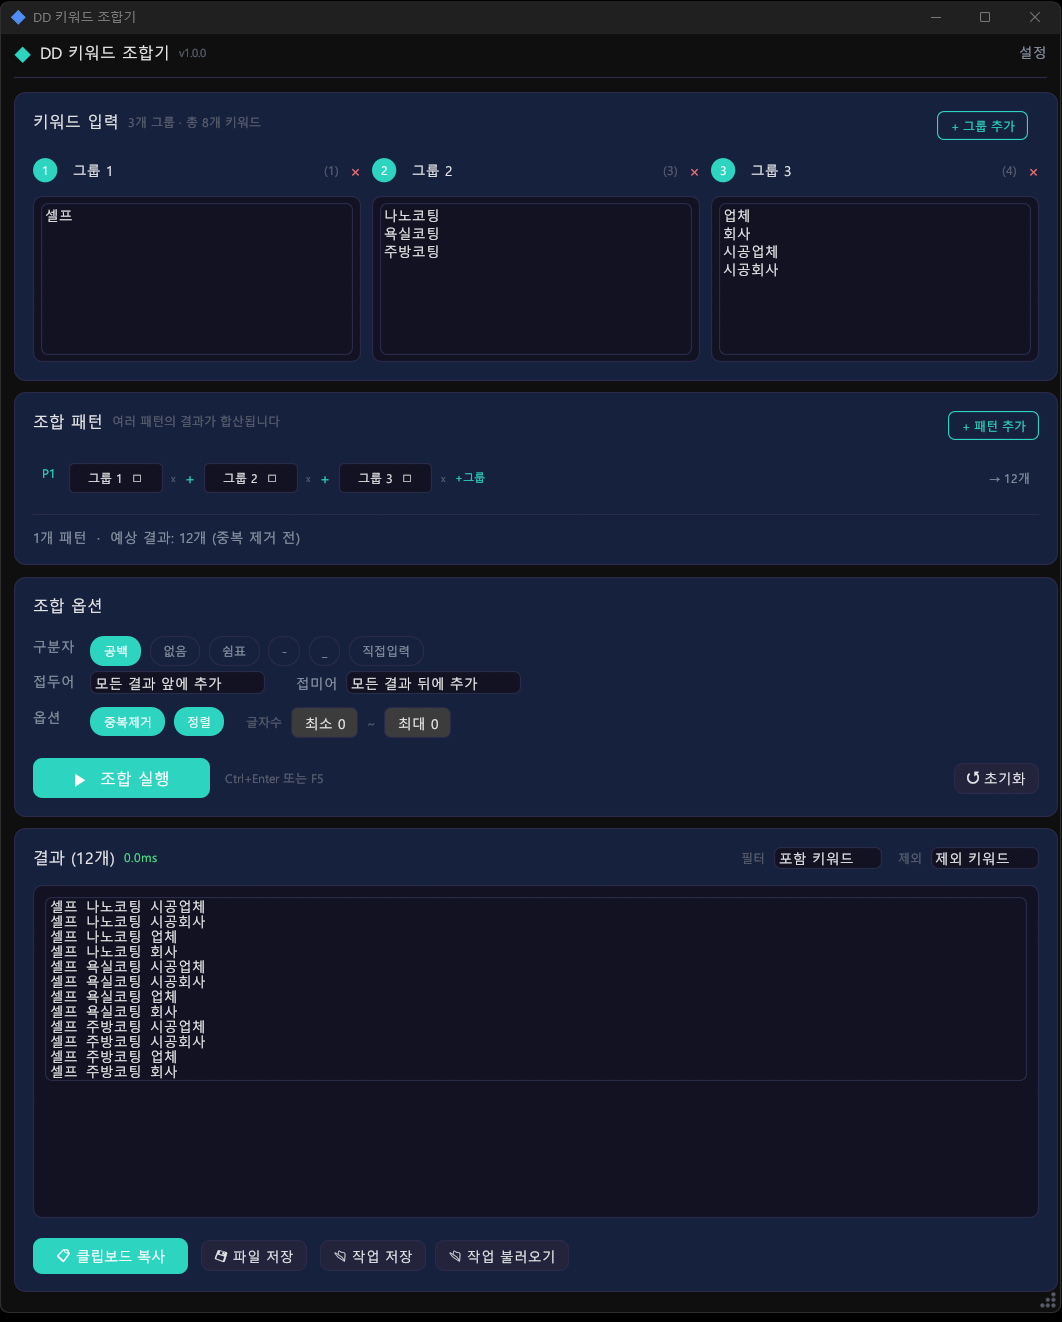Expand the 그룹 3 selector in pattern P1
1062x1322 pixels.
pos(385,478)
